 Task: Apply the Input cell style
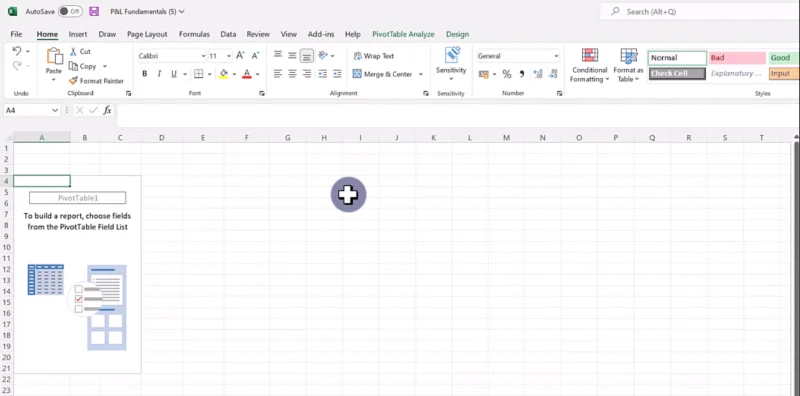pyautogui.click(x=784, y=73)
